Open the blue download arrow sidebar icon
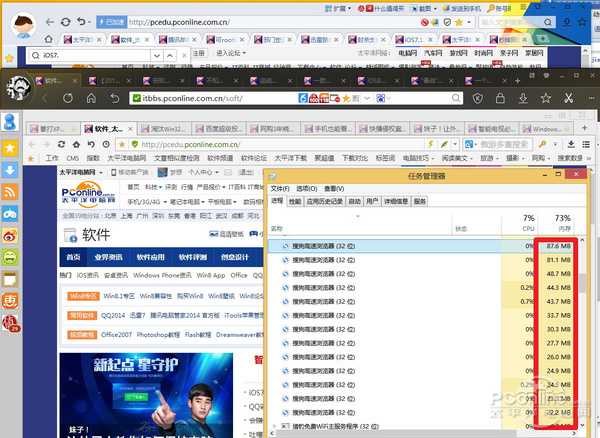600x438 pixels. (11, 168)
